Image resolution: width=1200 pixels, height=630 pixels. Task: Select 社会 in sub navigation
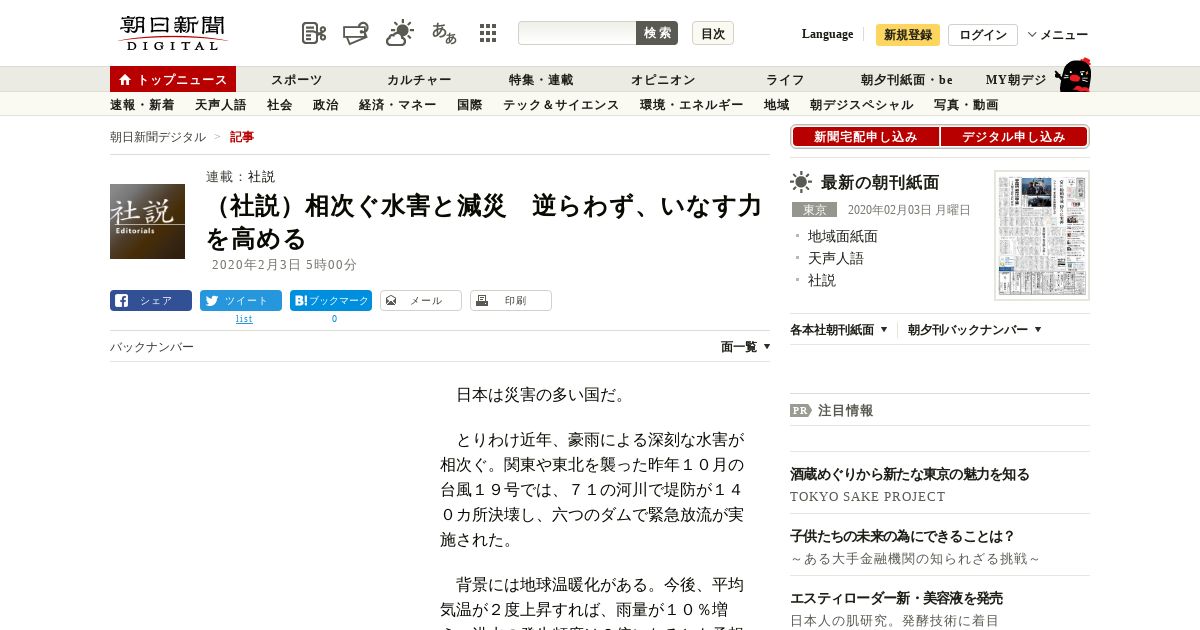coord(280,105)
